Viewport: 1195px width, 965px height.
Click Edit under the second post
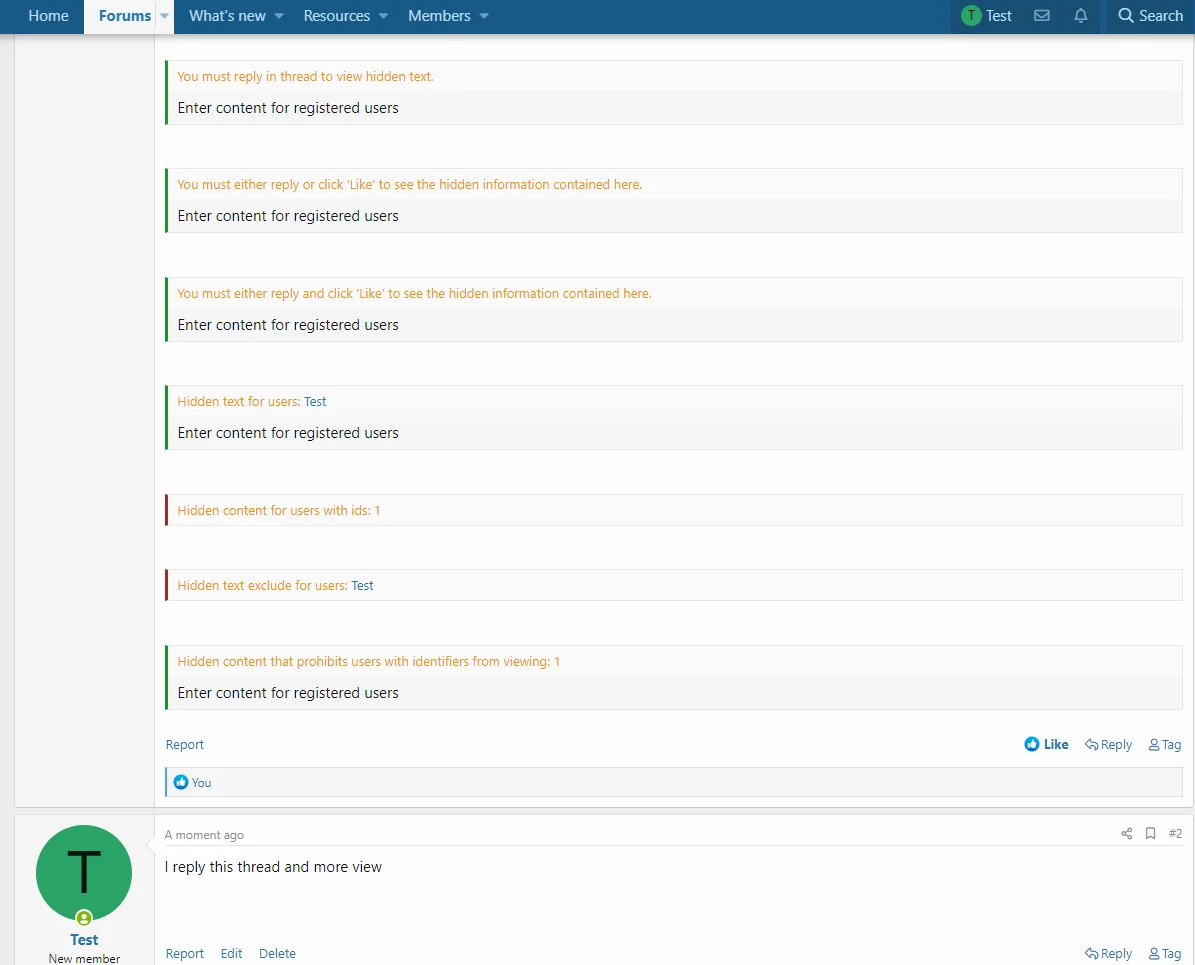pos(231,954)
